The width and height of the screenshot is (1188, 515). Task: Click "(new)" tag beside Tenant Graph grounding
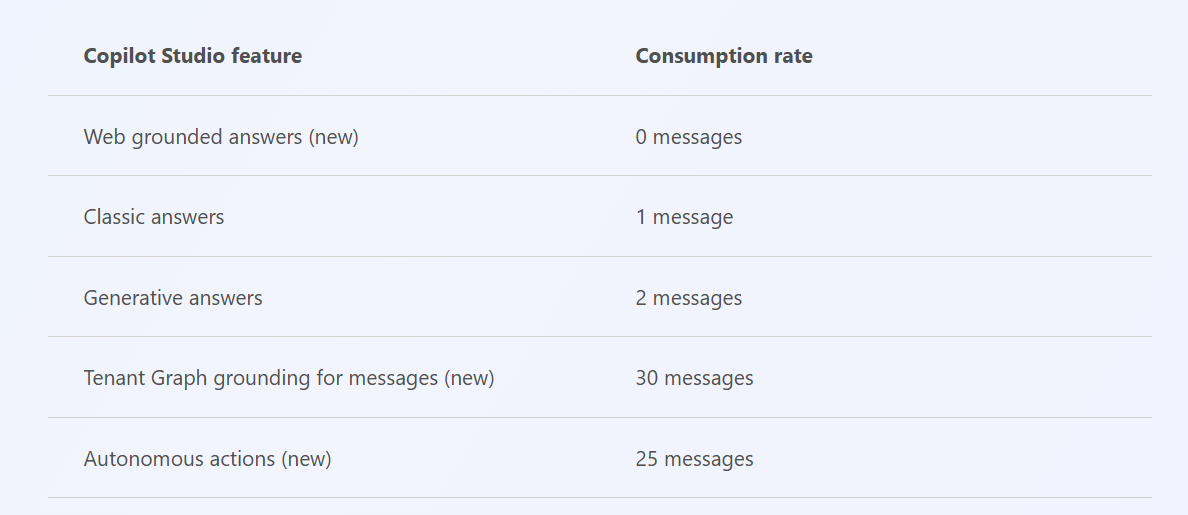[469, 378]
